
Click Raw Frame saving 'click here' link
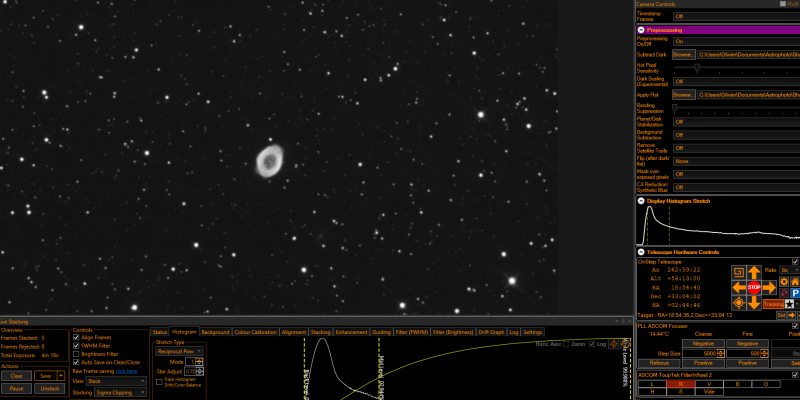click(126, 371)
